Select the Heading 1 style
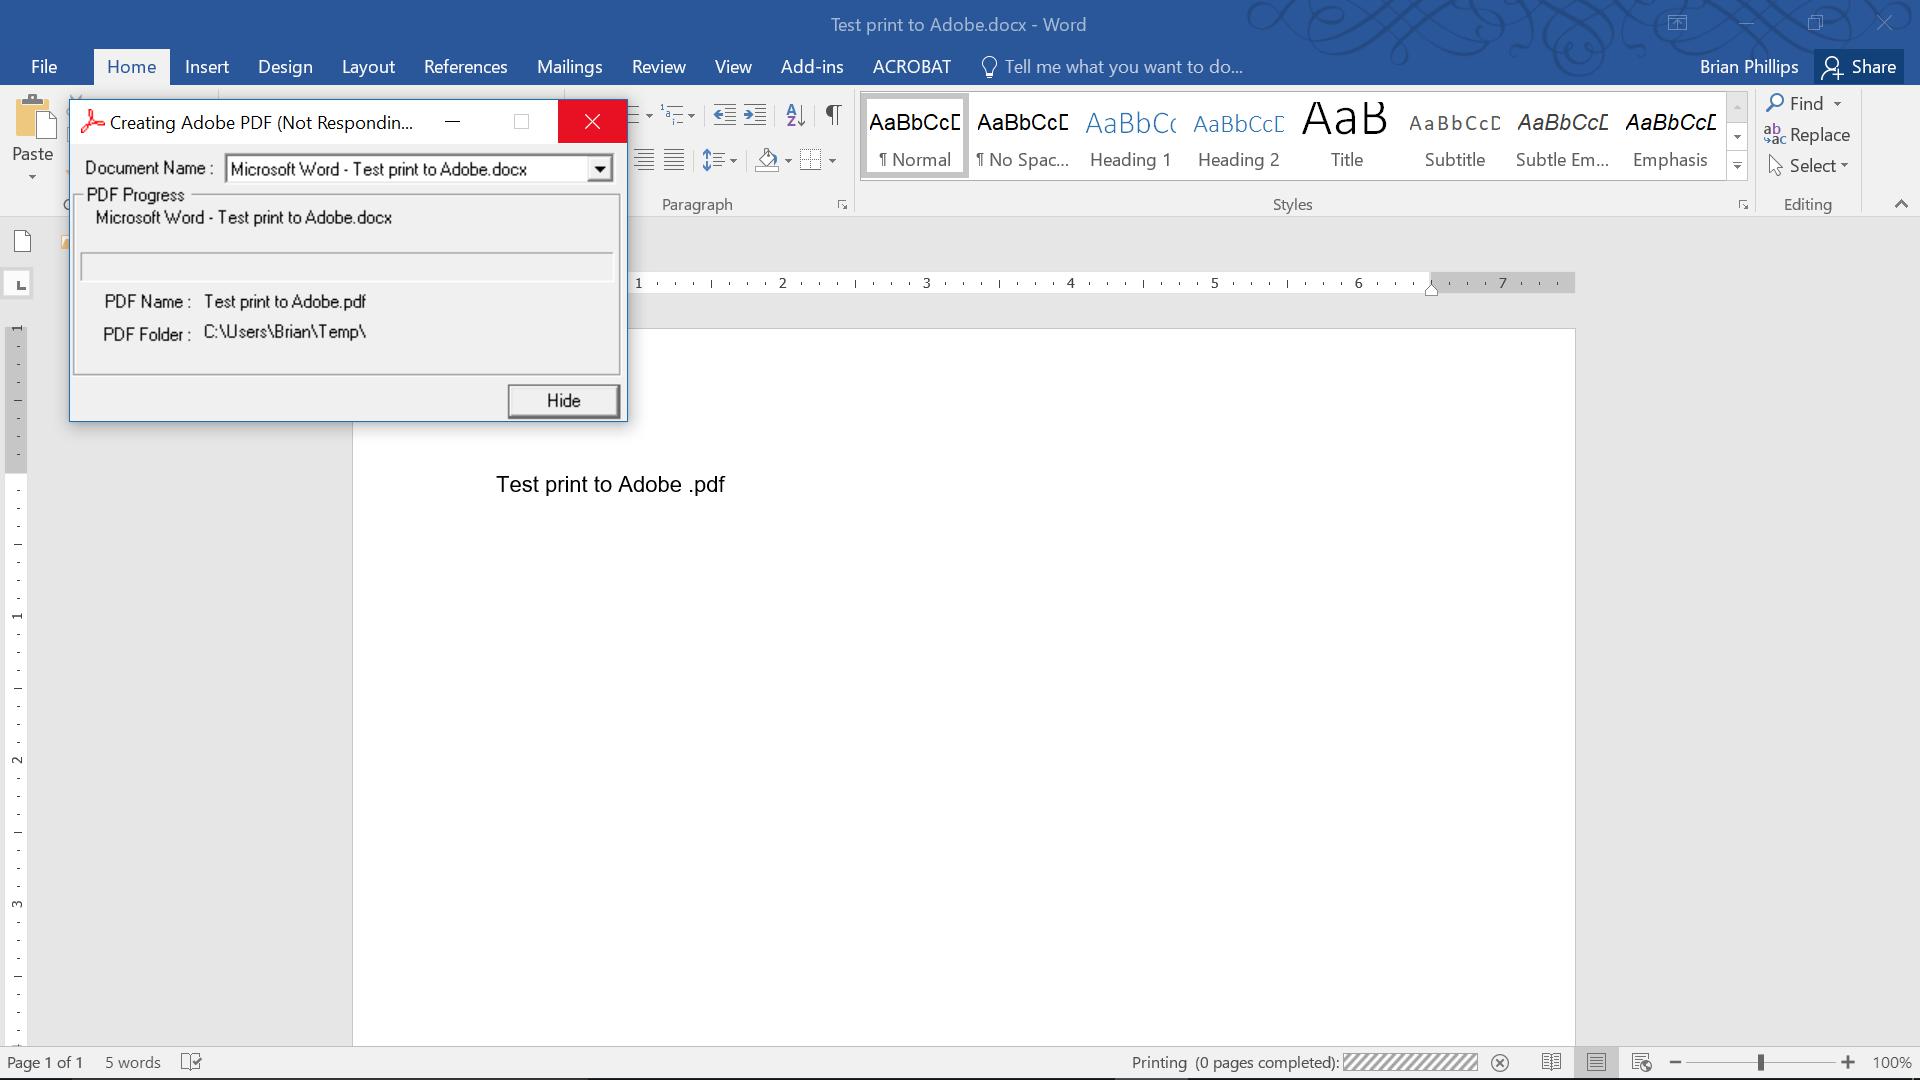This screenshot has height=1080, width=1920. point(1130,137)
